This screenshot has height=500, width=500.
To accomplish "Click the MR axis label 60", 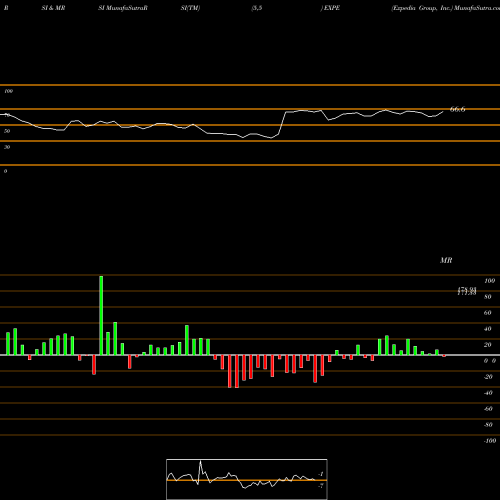I will tap(488, 313).
